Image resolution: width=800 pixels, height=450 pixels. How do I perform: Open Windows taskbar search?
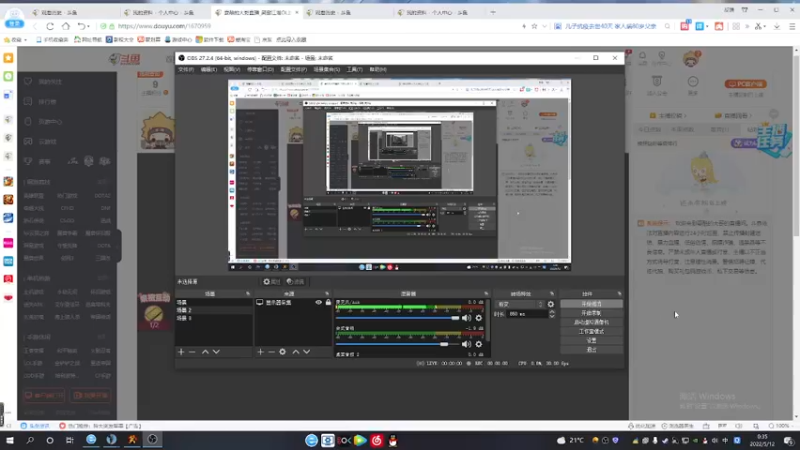(30, 440)
